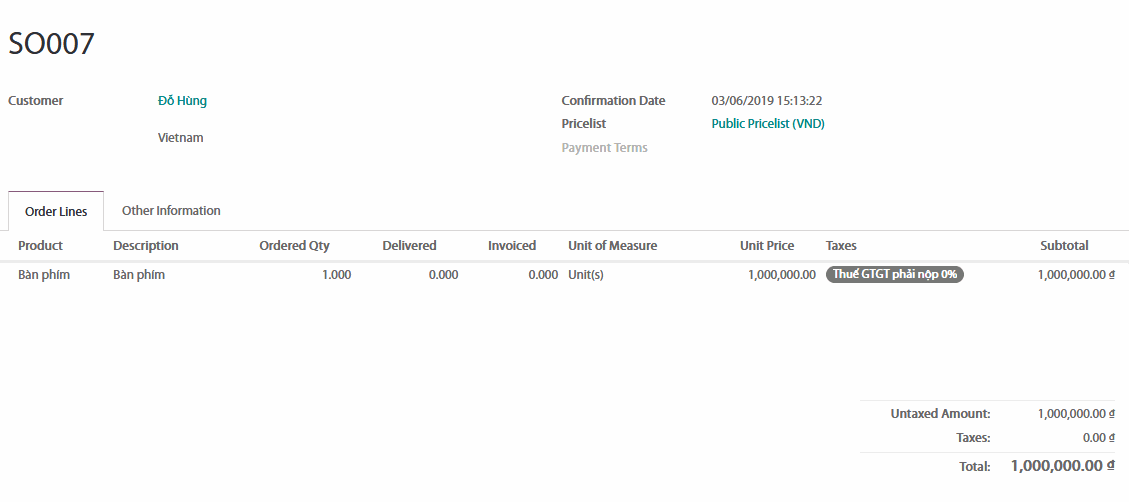Image resolution: width=1129 pixels, height=502 pixels.
Task: Sort by the Invoiced column header
Action: coord(512,246)
